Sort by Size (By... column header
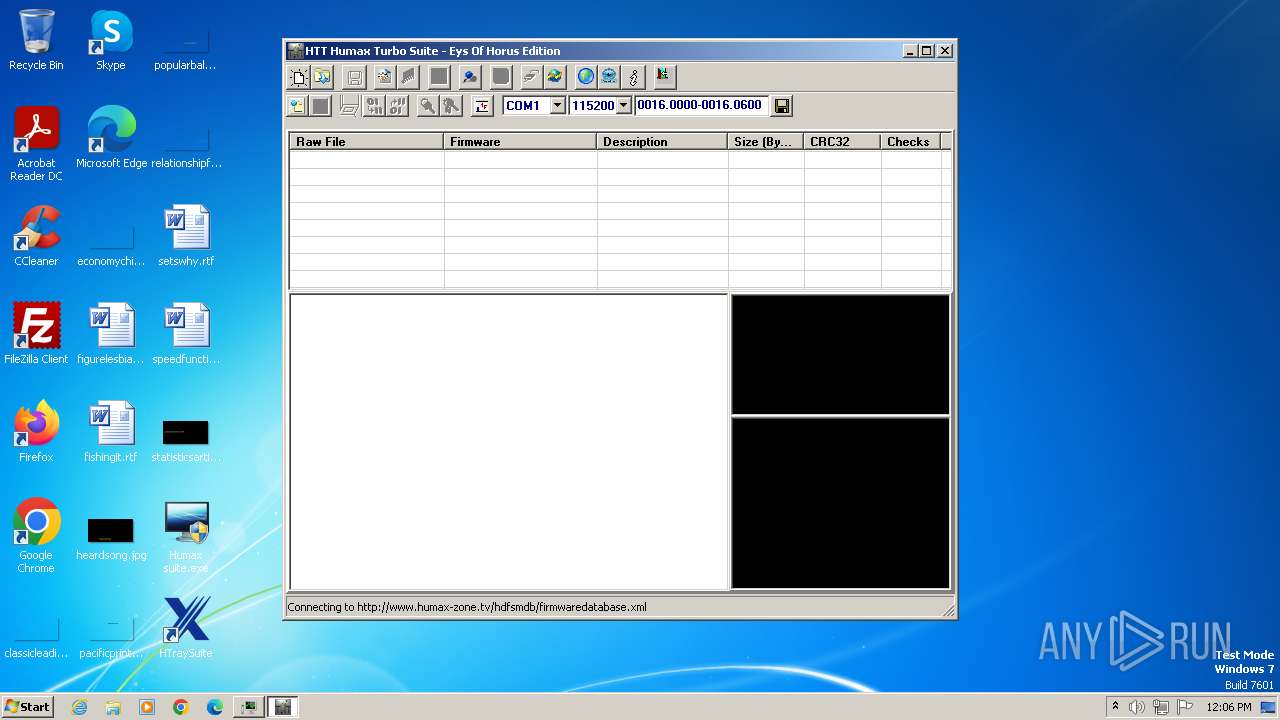This screenshot has width=1280, height=720. pyautogui.click(x=766, y=142)
